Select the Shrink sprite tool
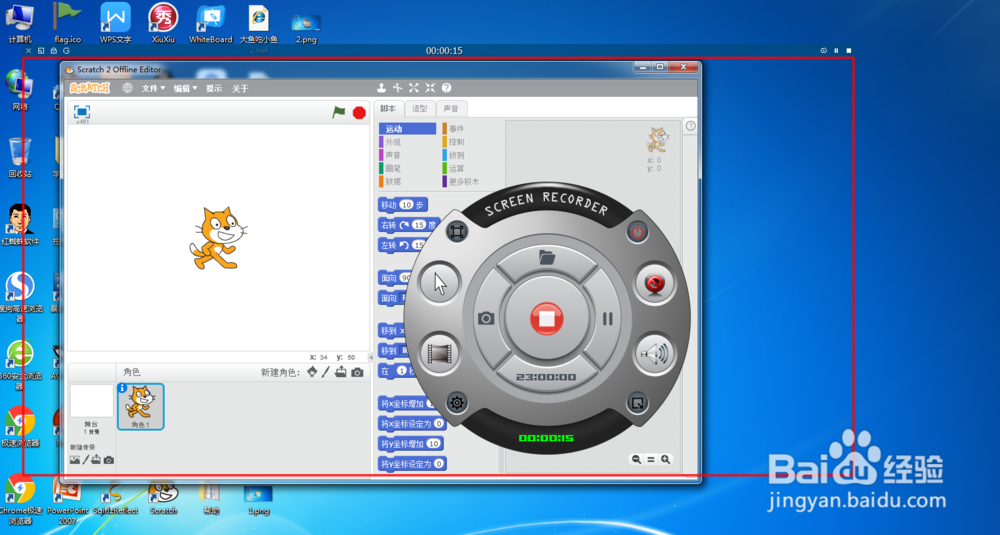Viewport: 1000px width, 535px height. pos(430,88)
